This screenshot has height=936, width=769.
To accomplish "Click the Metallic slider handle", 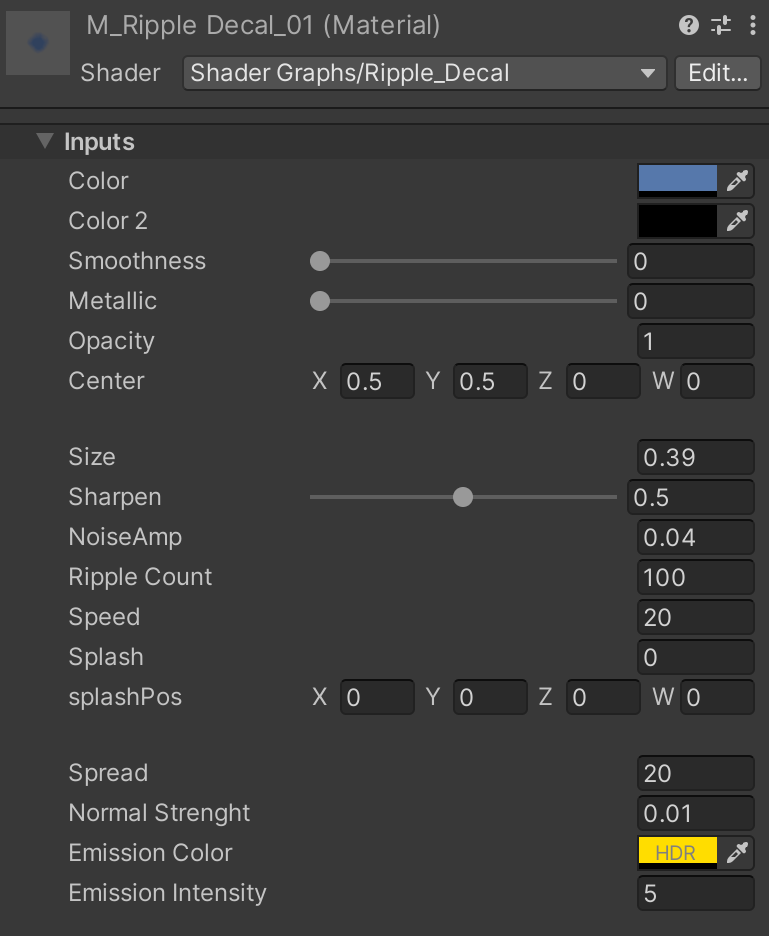I will 319,301.
